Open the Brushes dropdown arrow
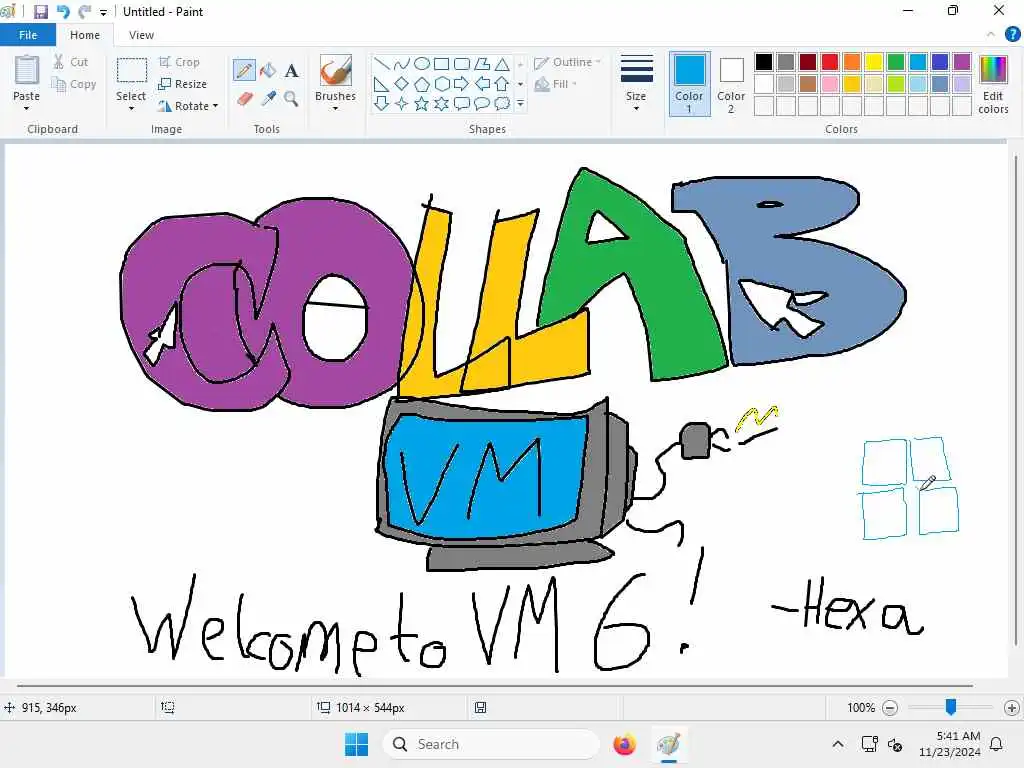 pyautogui.click(x=335, y=108)
